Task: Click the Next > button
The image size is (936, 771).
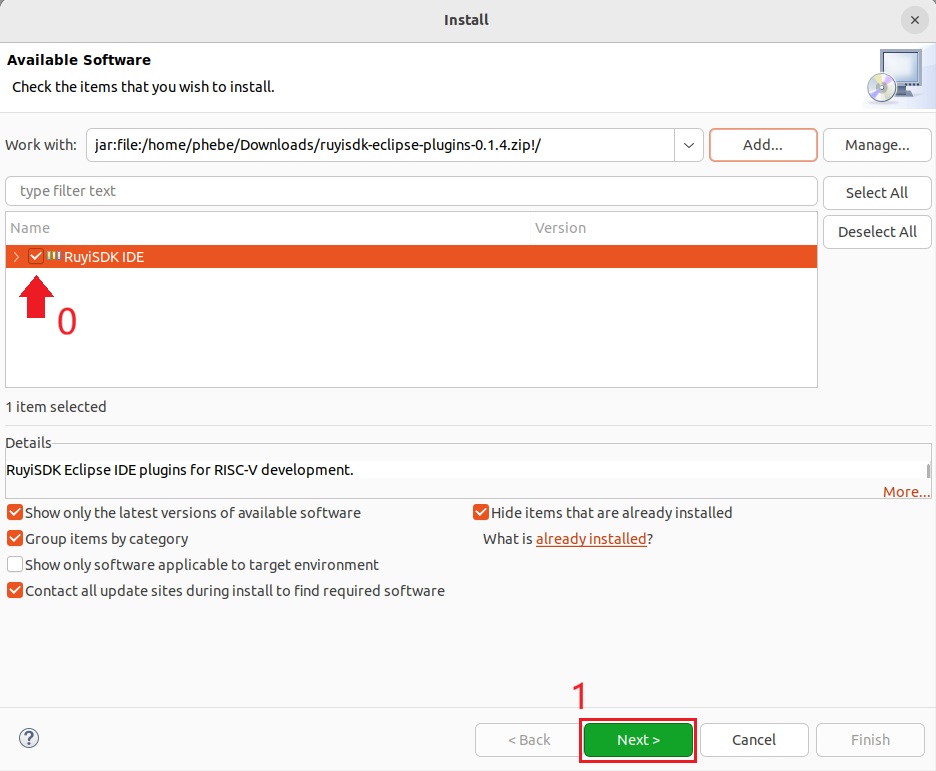Action: tap(638, 740)
